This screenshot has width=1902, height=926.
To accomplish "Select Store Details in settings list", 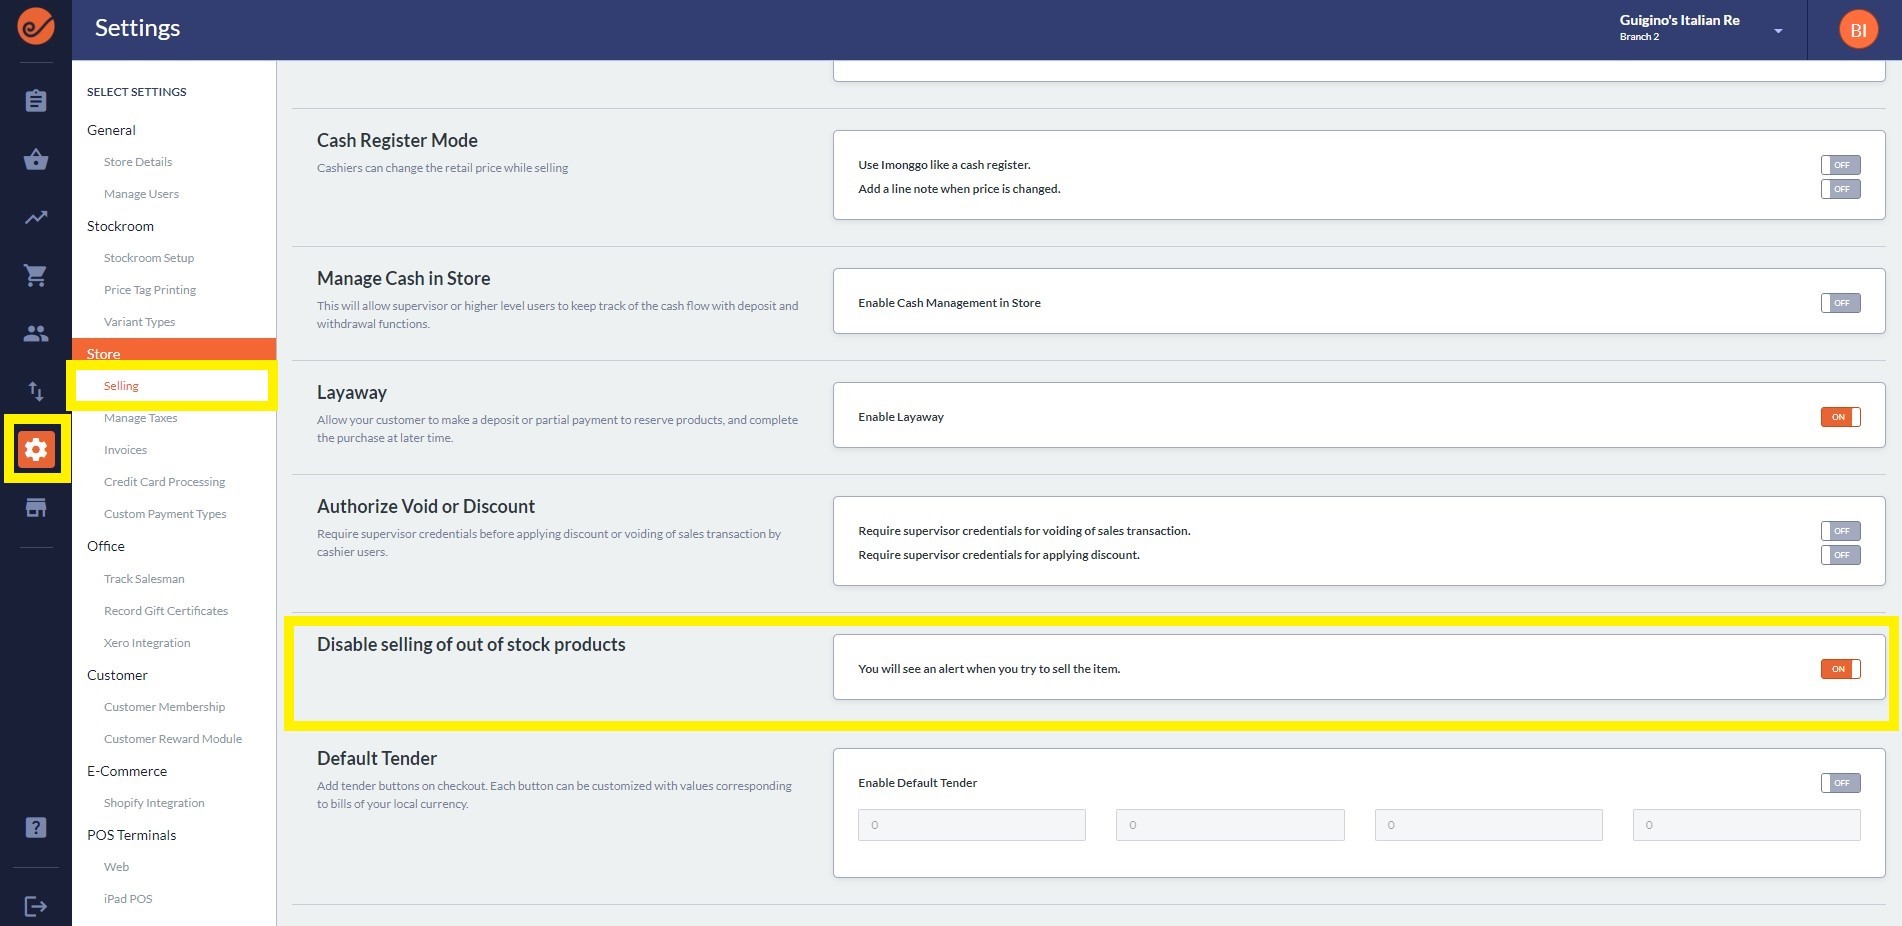I will click(x=138, y=162).
